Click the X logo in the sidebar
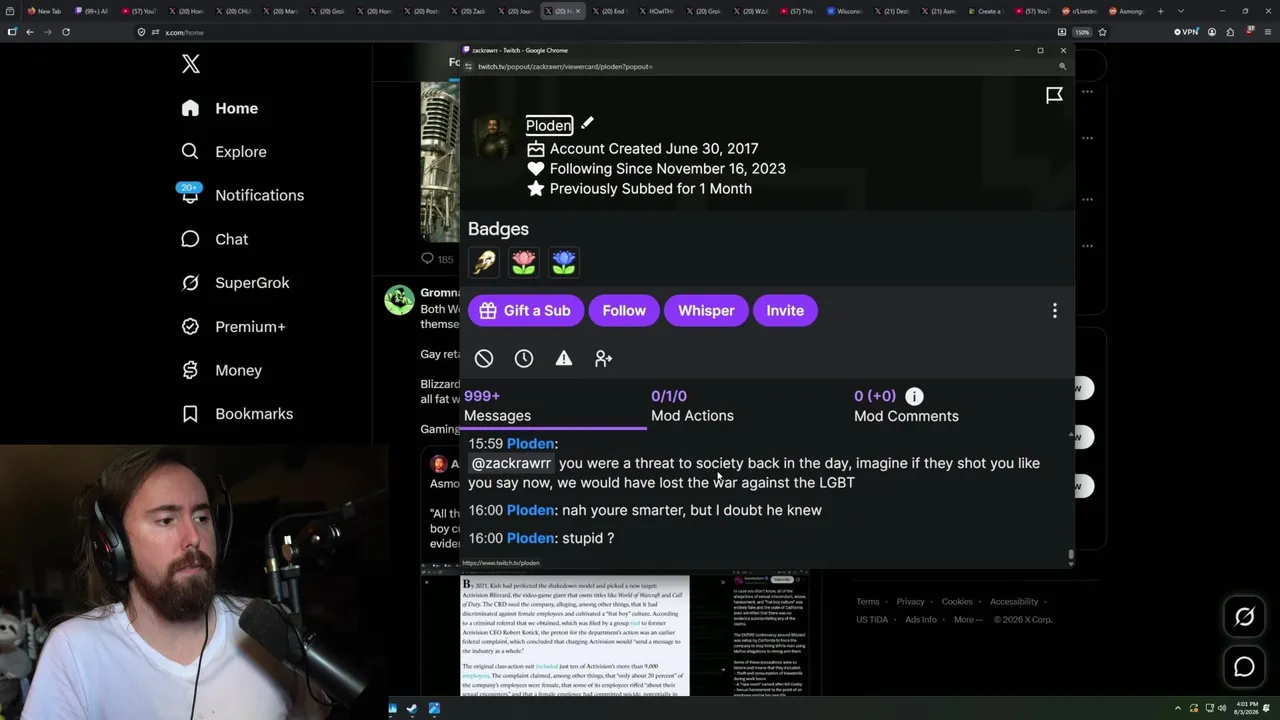This screenshot has height=720, width=1280. tap(191, 65)
